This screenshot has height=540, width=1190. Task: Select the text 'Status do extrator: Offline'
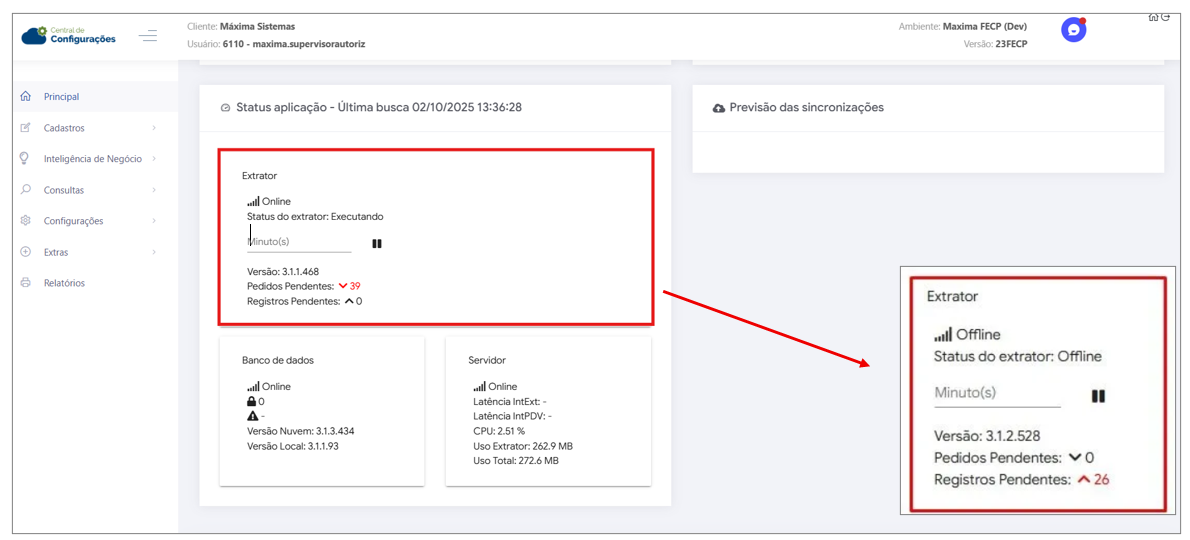[x=1018, y=356]
